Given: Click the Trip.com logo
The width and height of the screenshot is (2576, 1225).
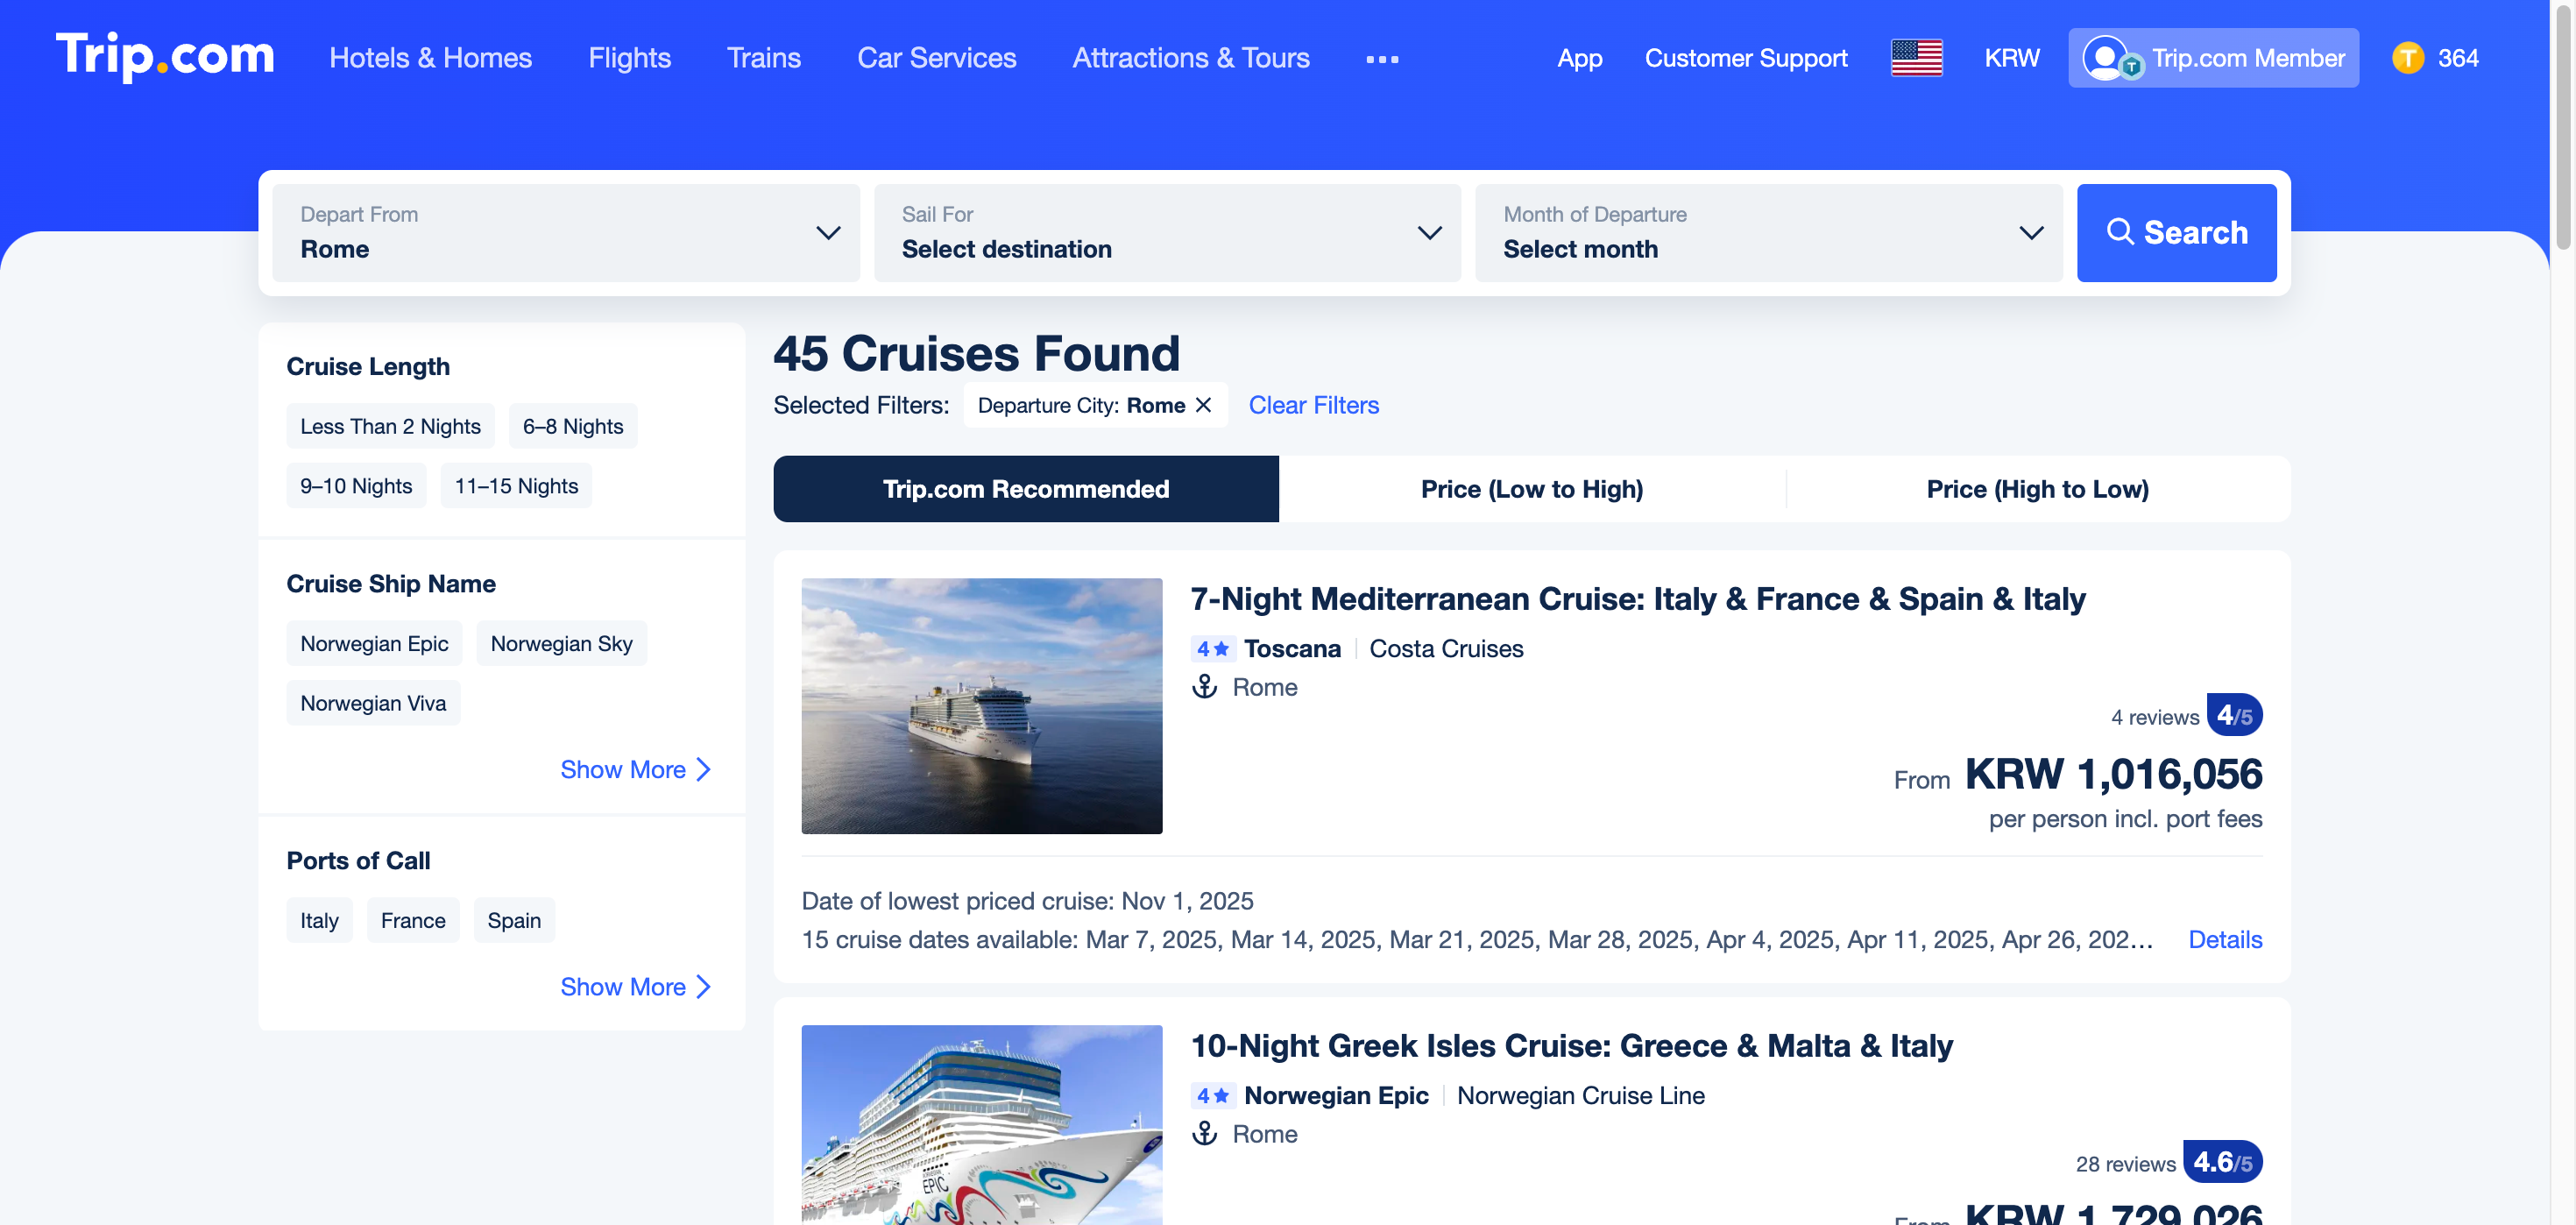Looking at the screenshot, I should click(165, 56).
